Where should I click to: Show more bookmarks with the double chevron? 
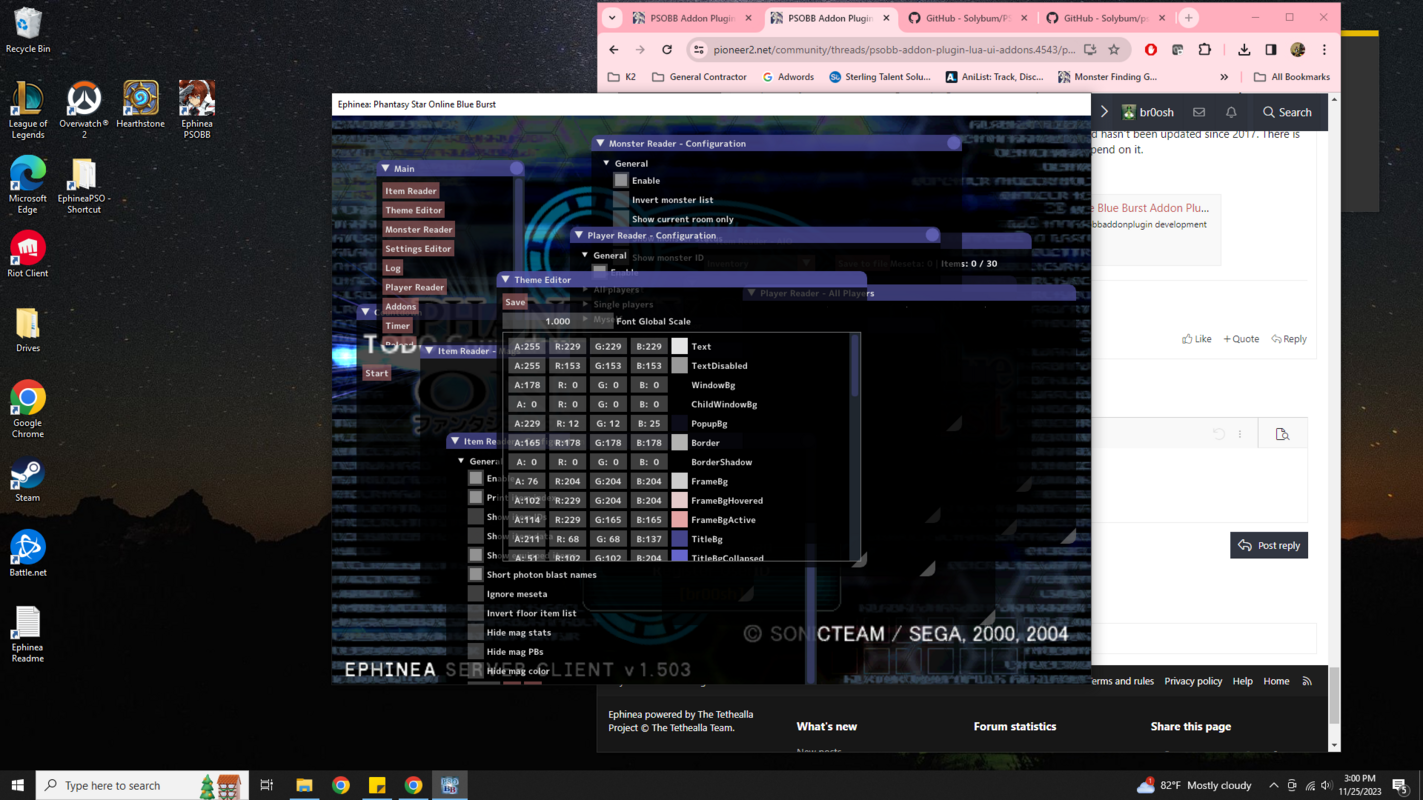(x=1224, y=77)
